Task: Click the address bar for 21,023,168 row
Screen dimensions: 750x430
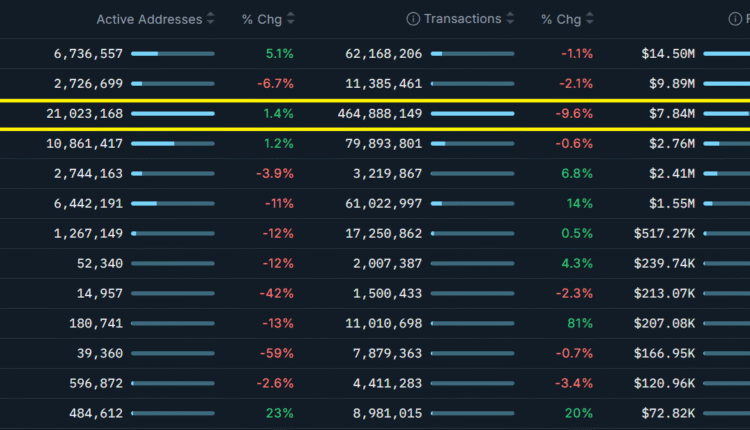Action: pos(172,114)
